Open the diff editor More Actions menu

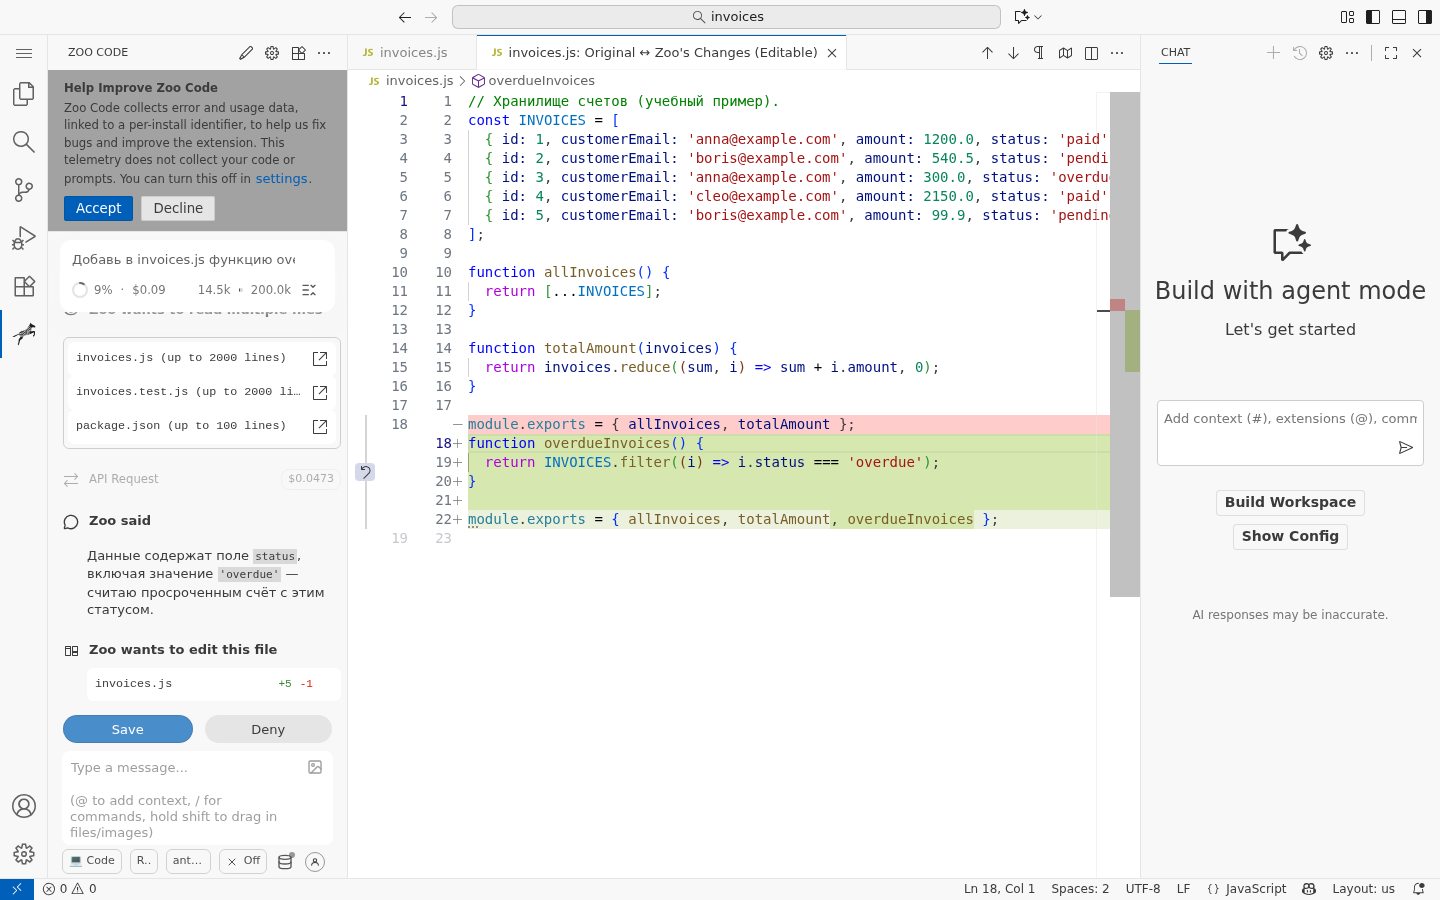pos(1117,53)
